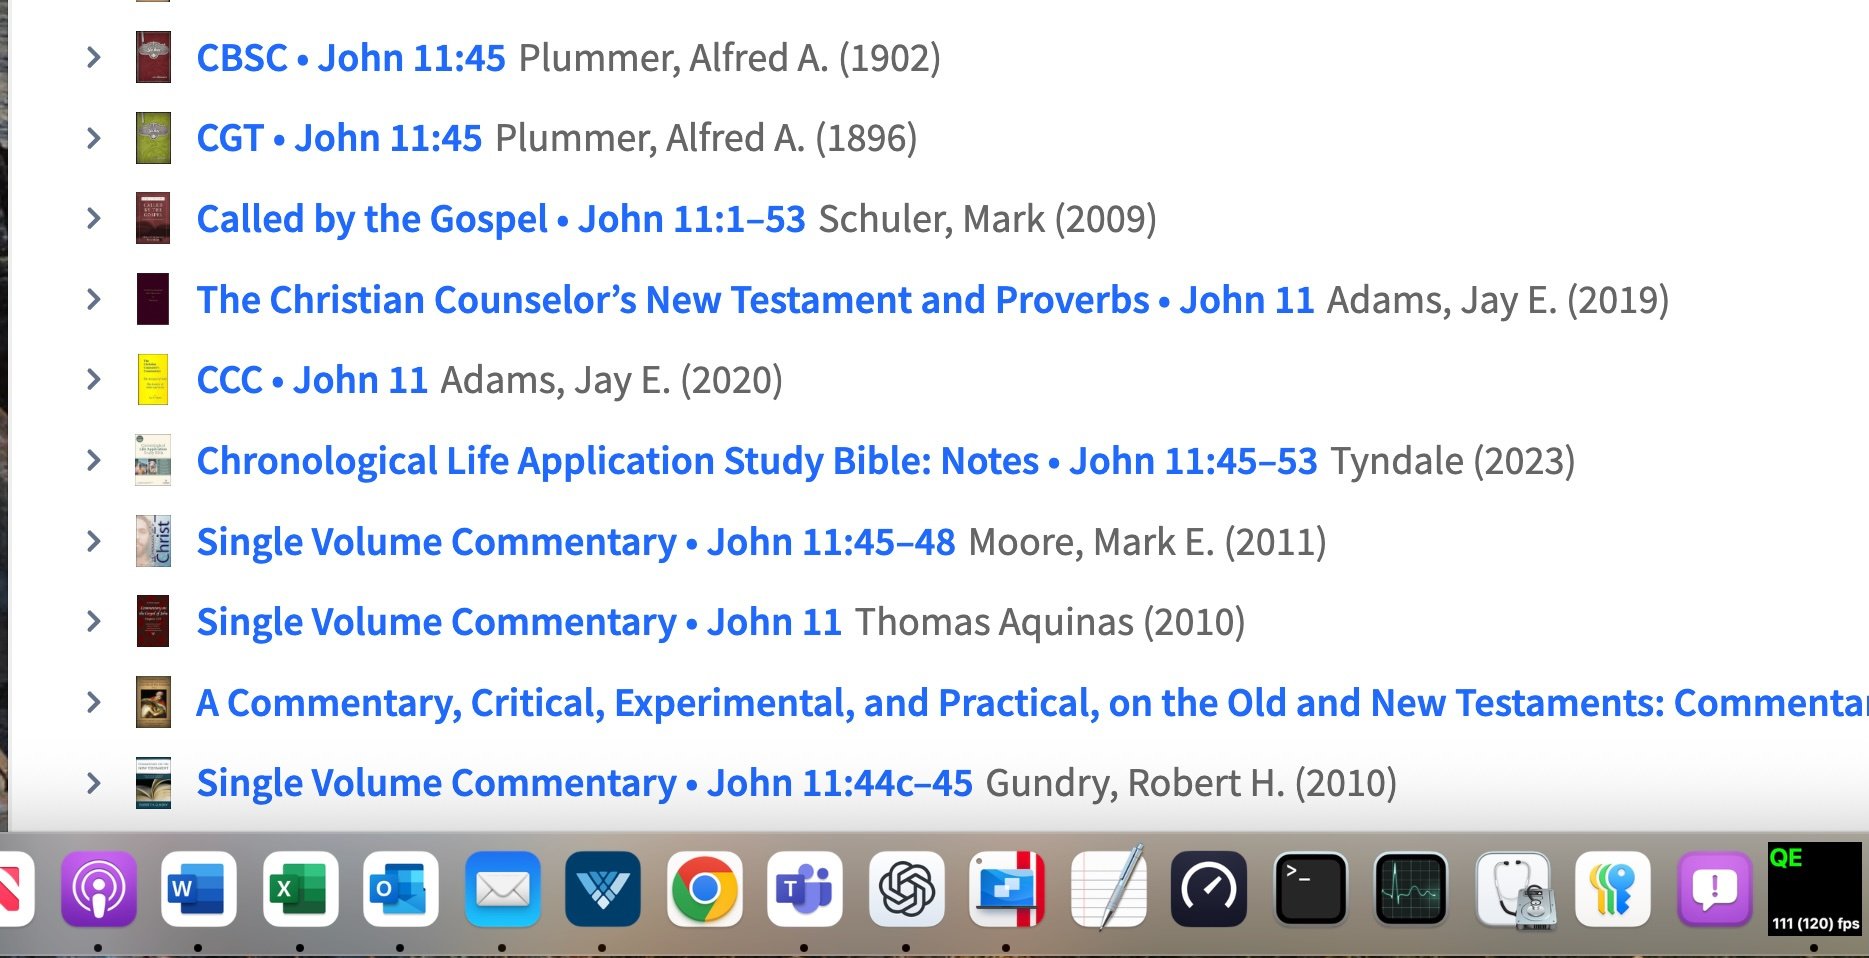
Task: Open the ChatGPT app in the dock
Action: tap(906, 889)
